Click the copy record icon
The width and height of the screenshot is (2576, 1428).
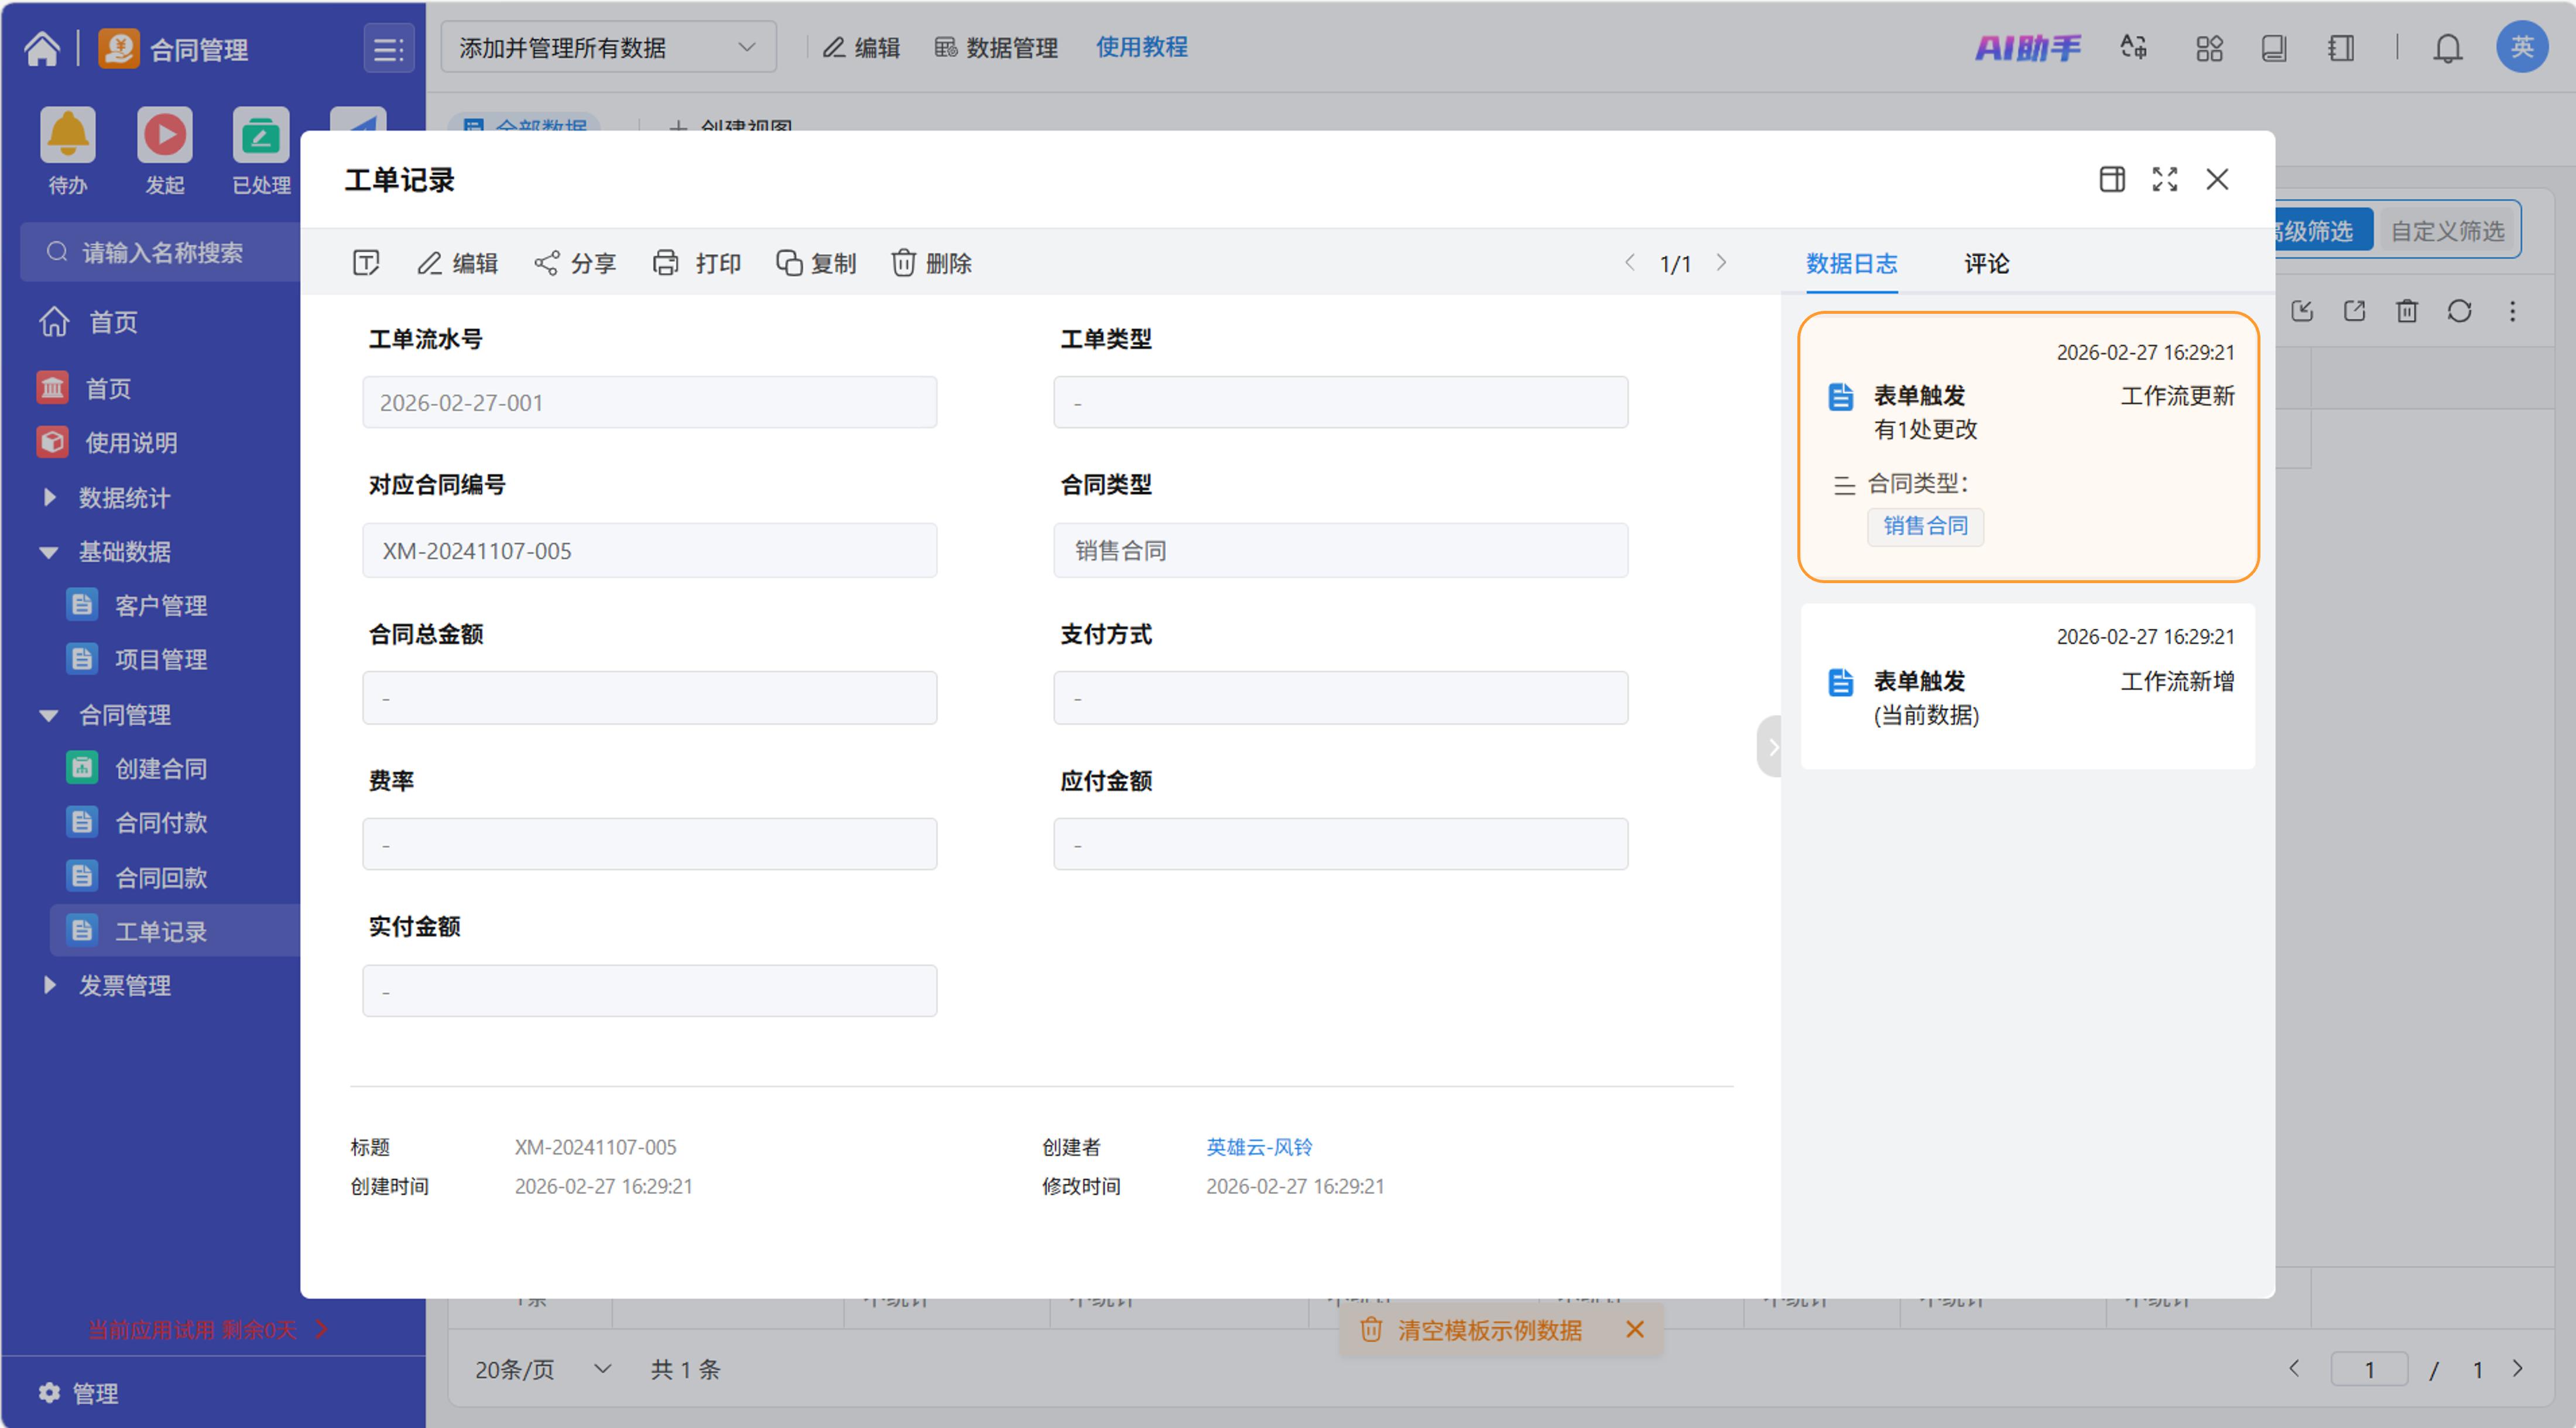click(789, 263)
